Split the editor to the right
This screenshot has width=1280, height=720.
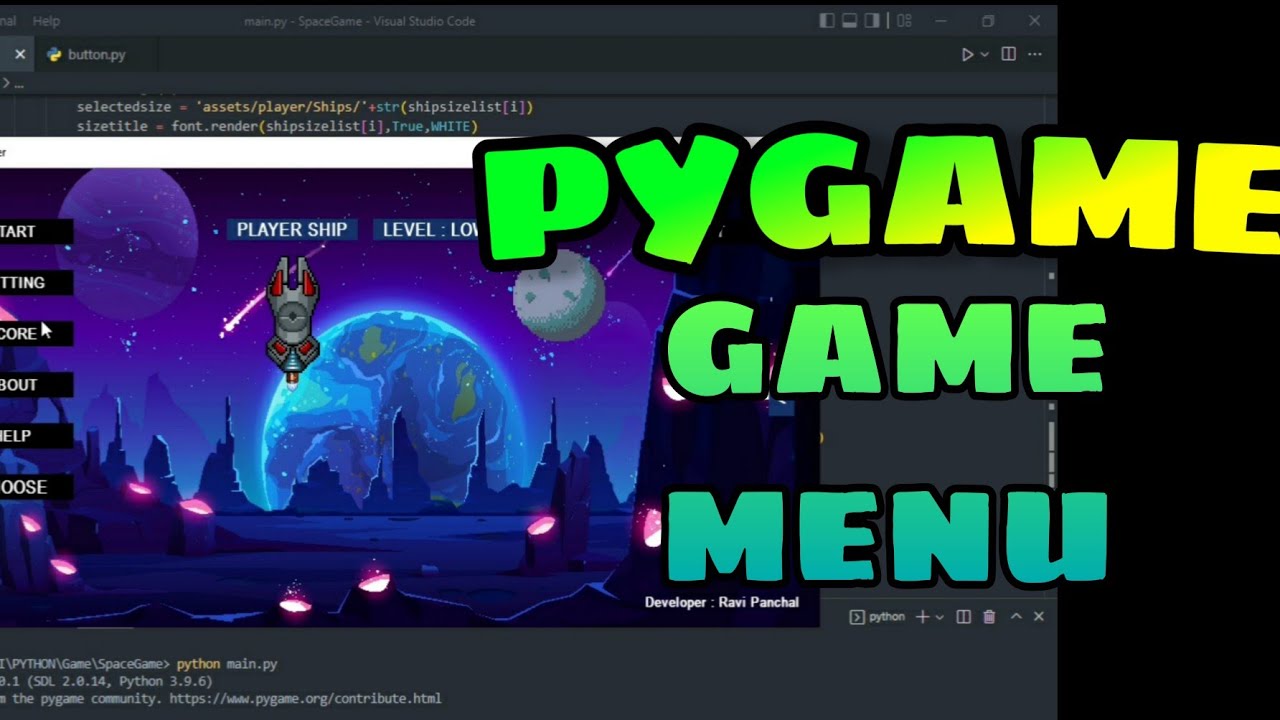tap(1008, 54)
